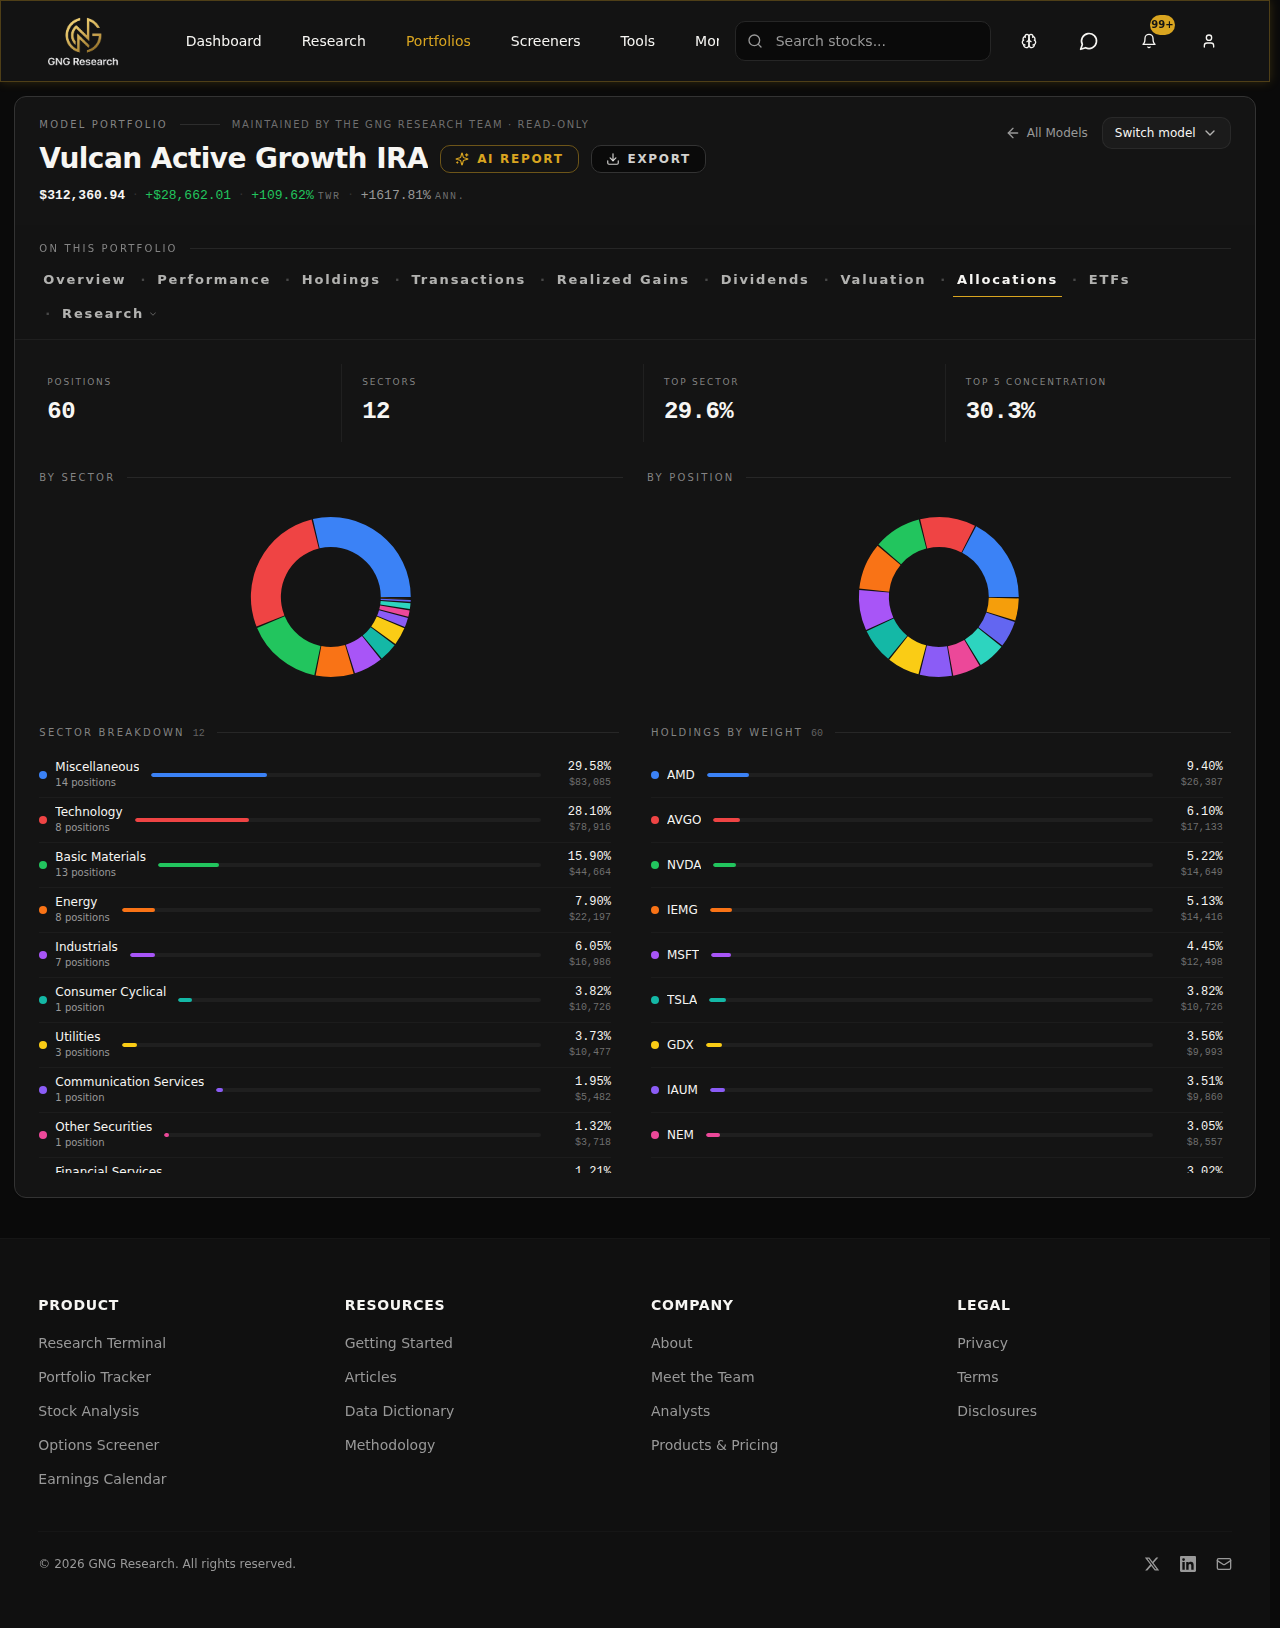1280x1628 pixels.
Task: Select the Communication Services sector row
Action: point(325,1090)
